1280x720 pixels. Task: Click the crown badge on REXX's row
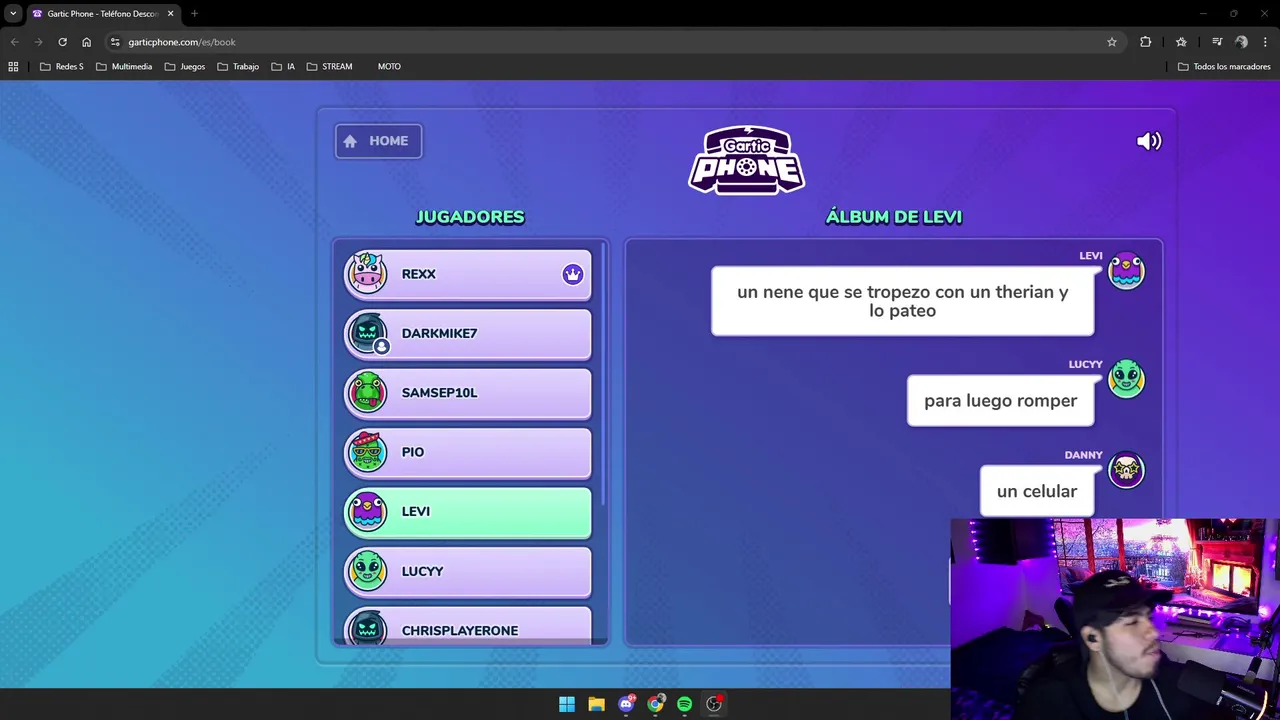coord(572,274)
